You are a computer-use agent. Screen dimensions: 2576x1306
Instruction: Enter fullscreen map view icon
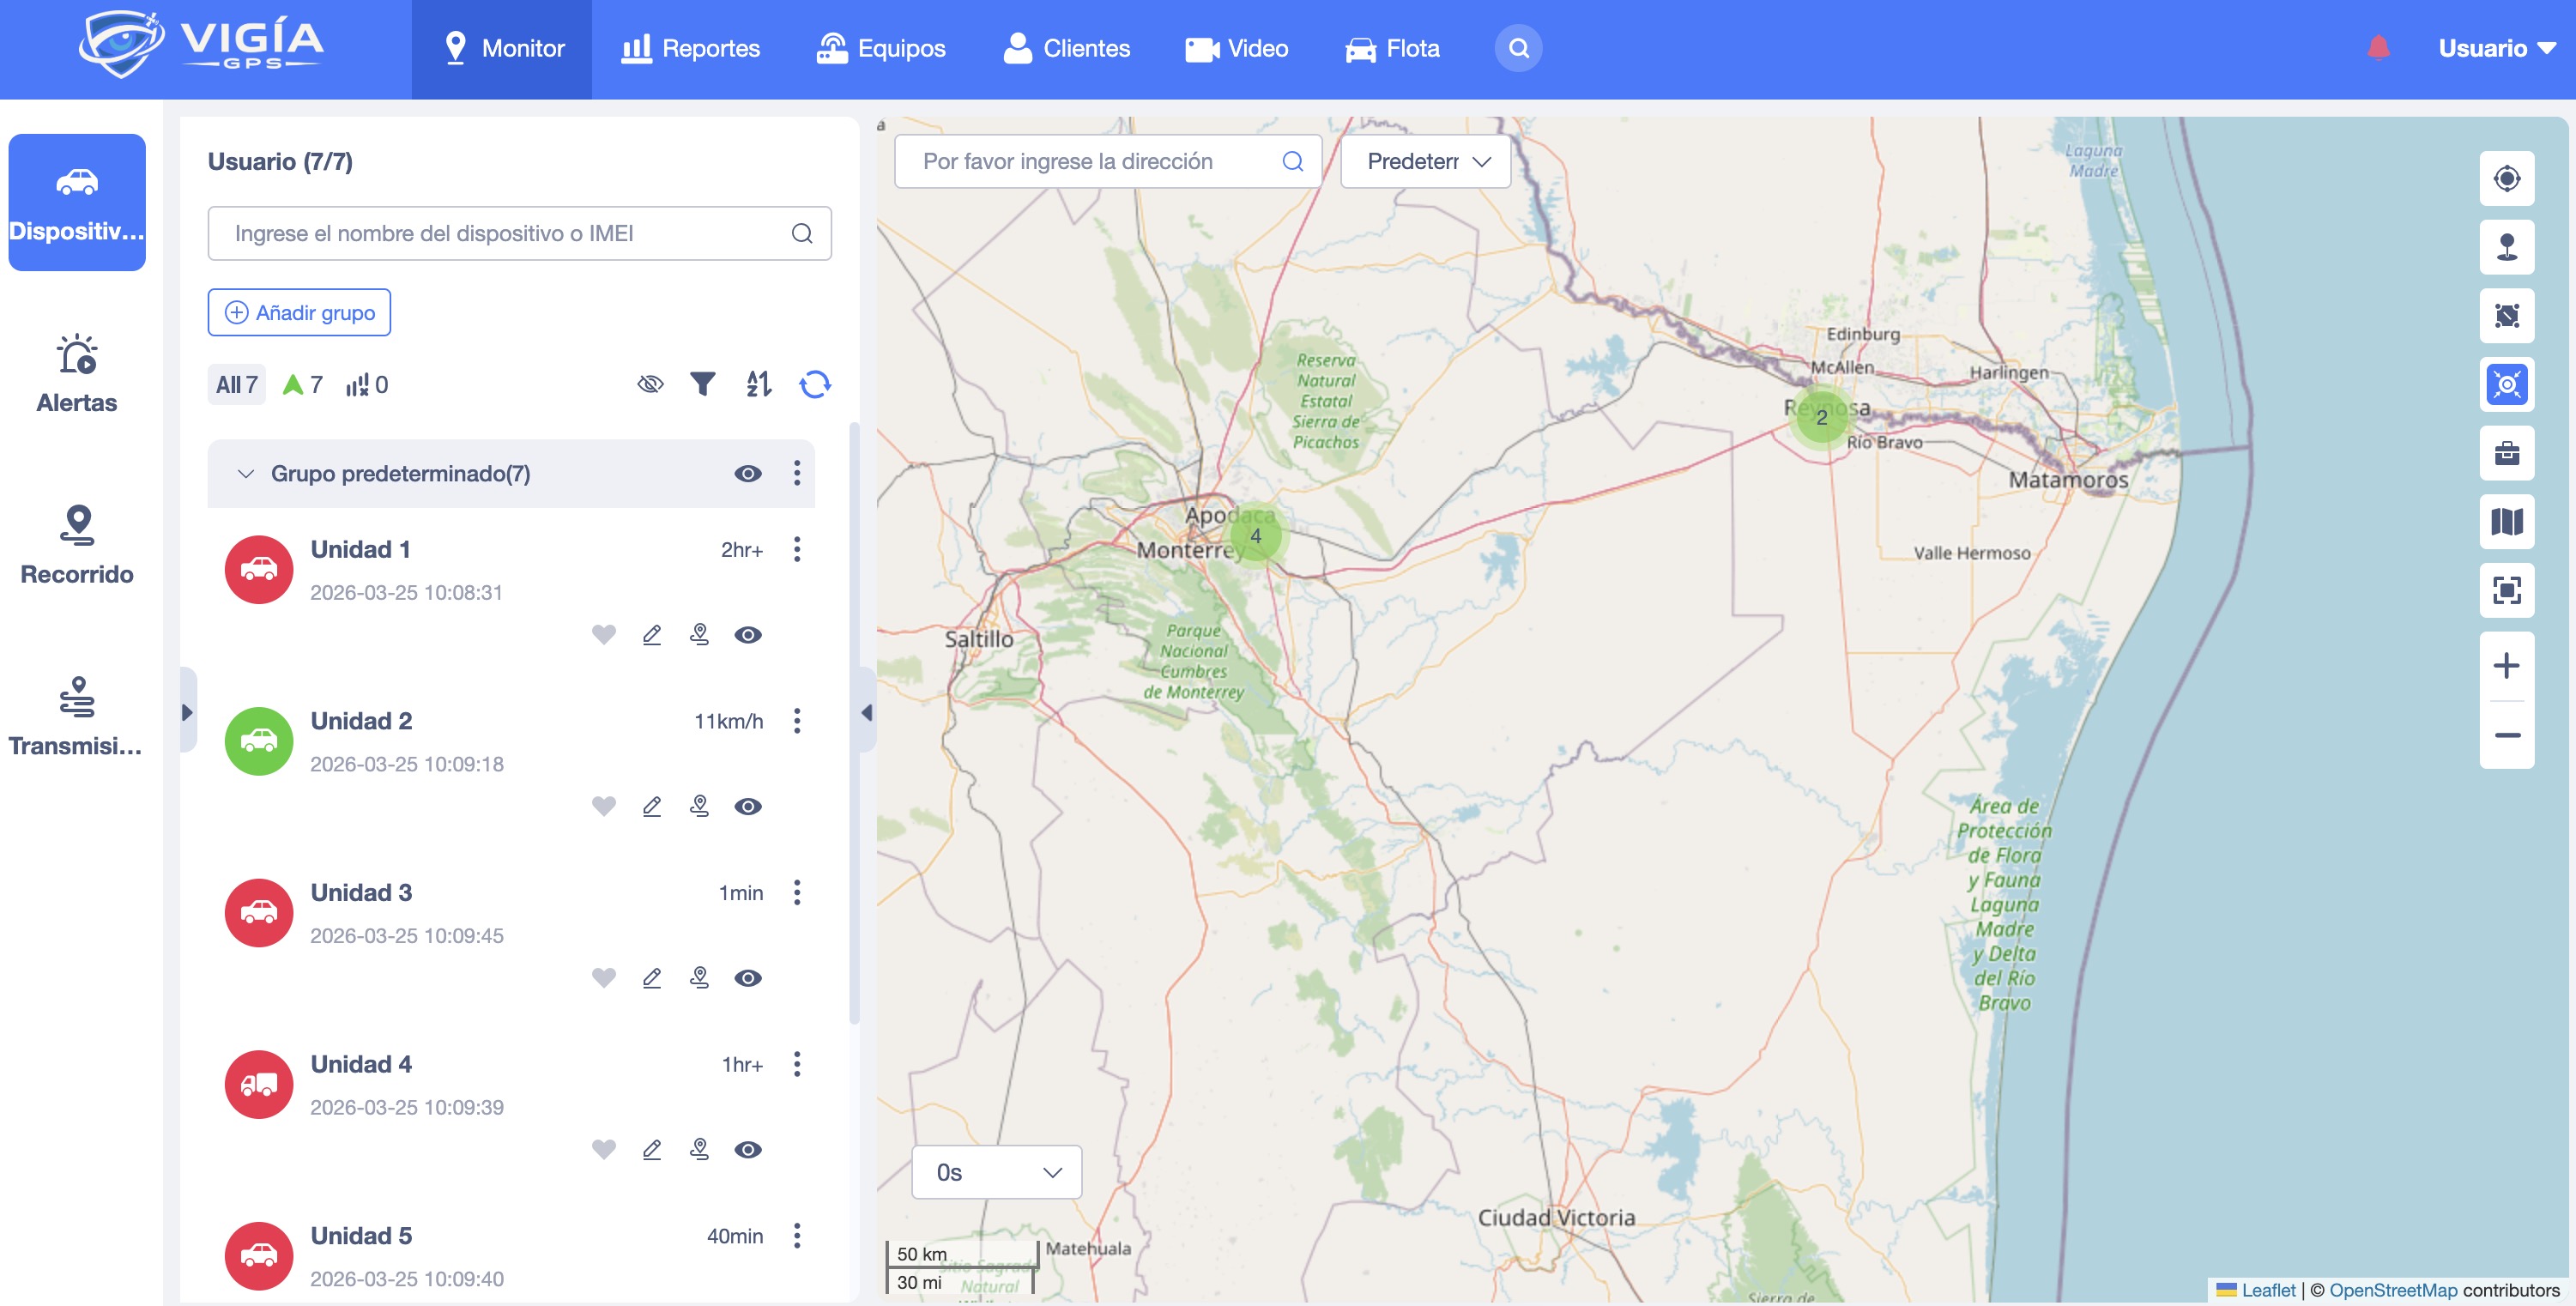tap(2506, 590)
